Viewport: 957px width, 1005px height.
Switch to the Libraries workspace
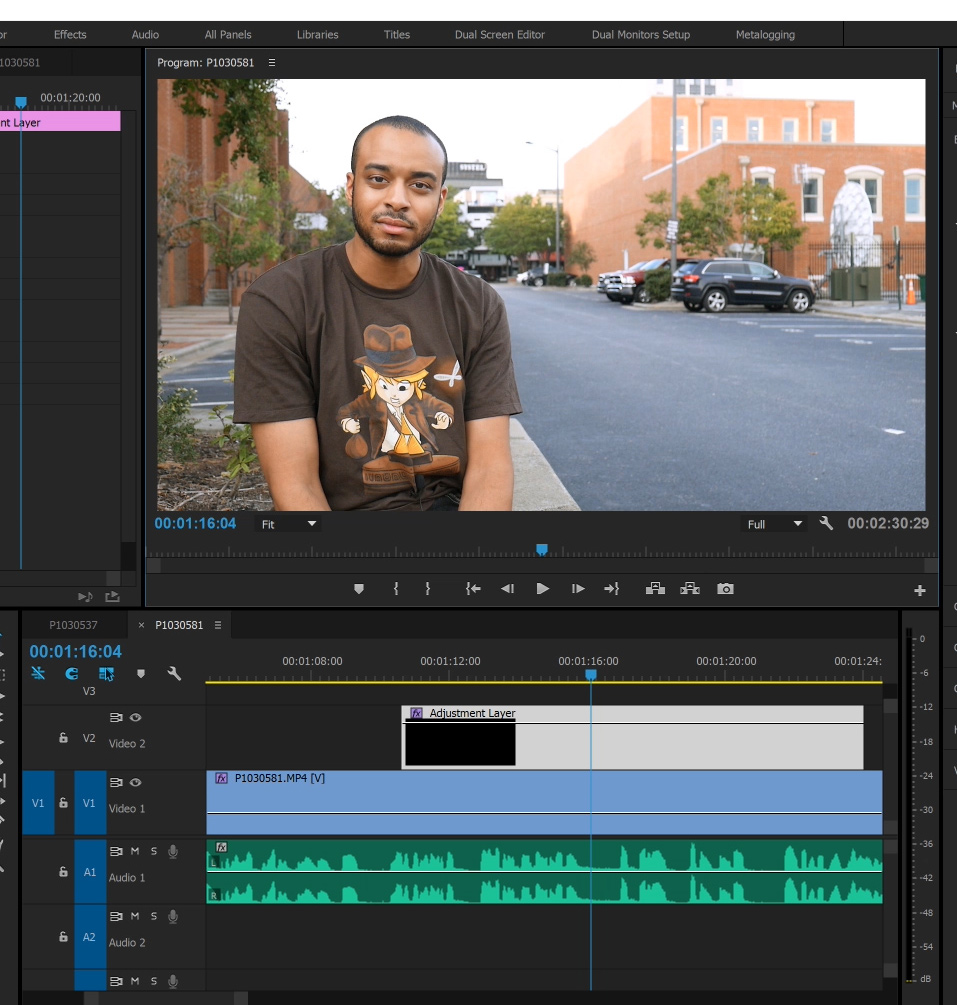[317, 35]
